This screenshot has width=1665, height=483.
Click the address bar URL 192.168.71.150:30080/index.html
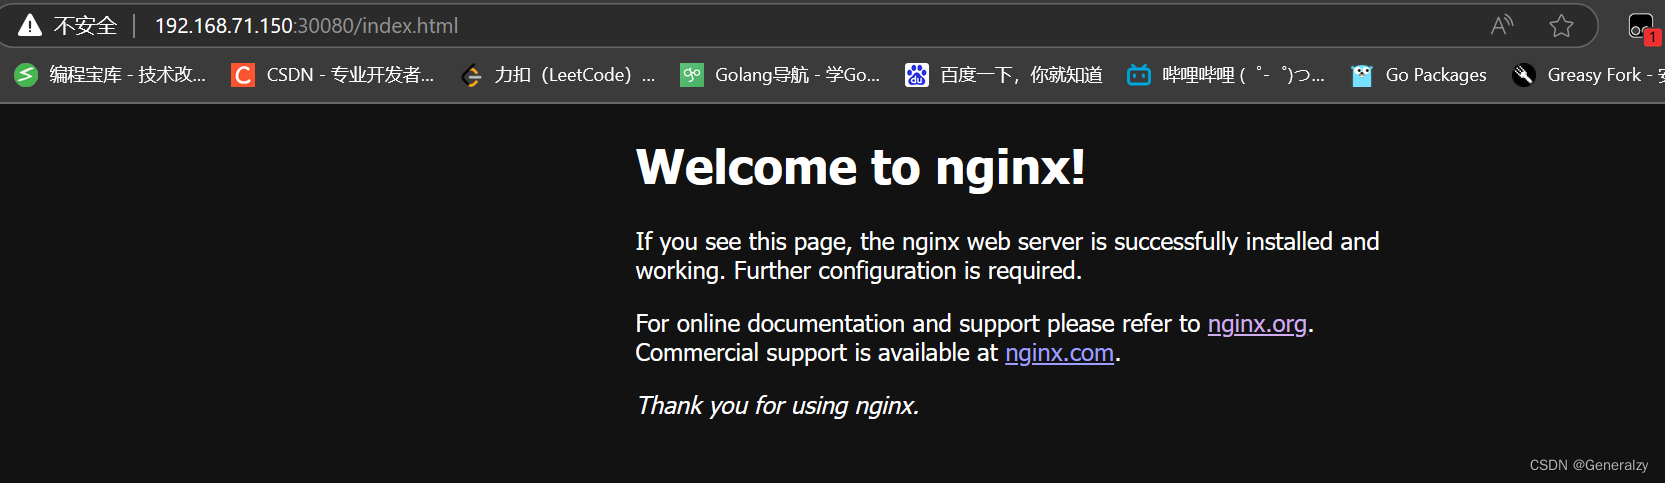tap(306, 26)
